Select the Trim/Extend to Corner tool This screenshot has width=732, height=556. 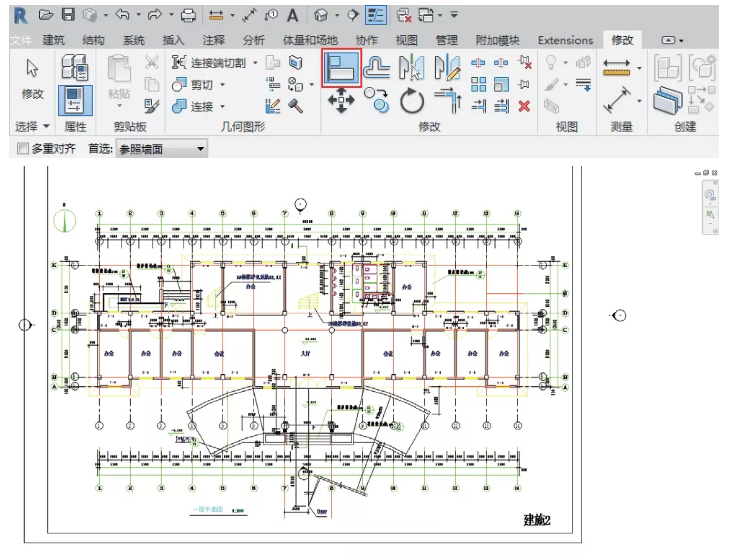point(446,100)
